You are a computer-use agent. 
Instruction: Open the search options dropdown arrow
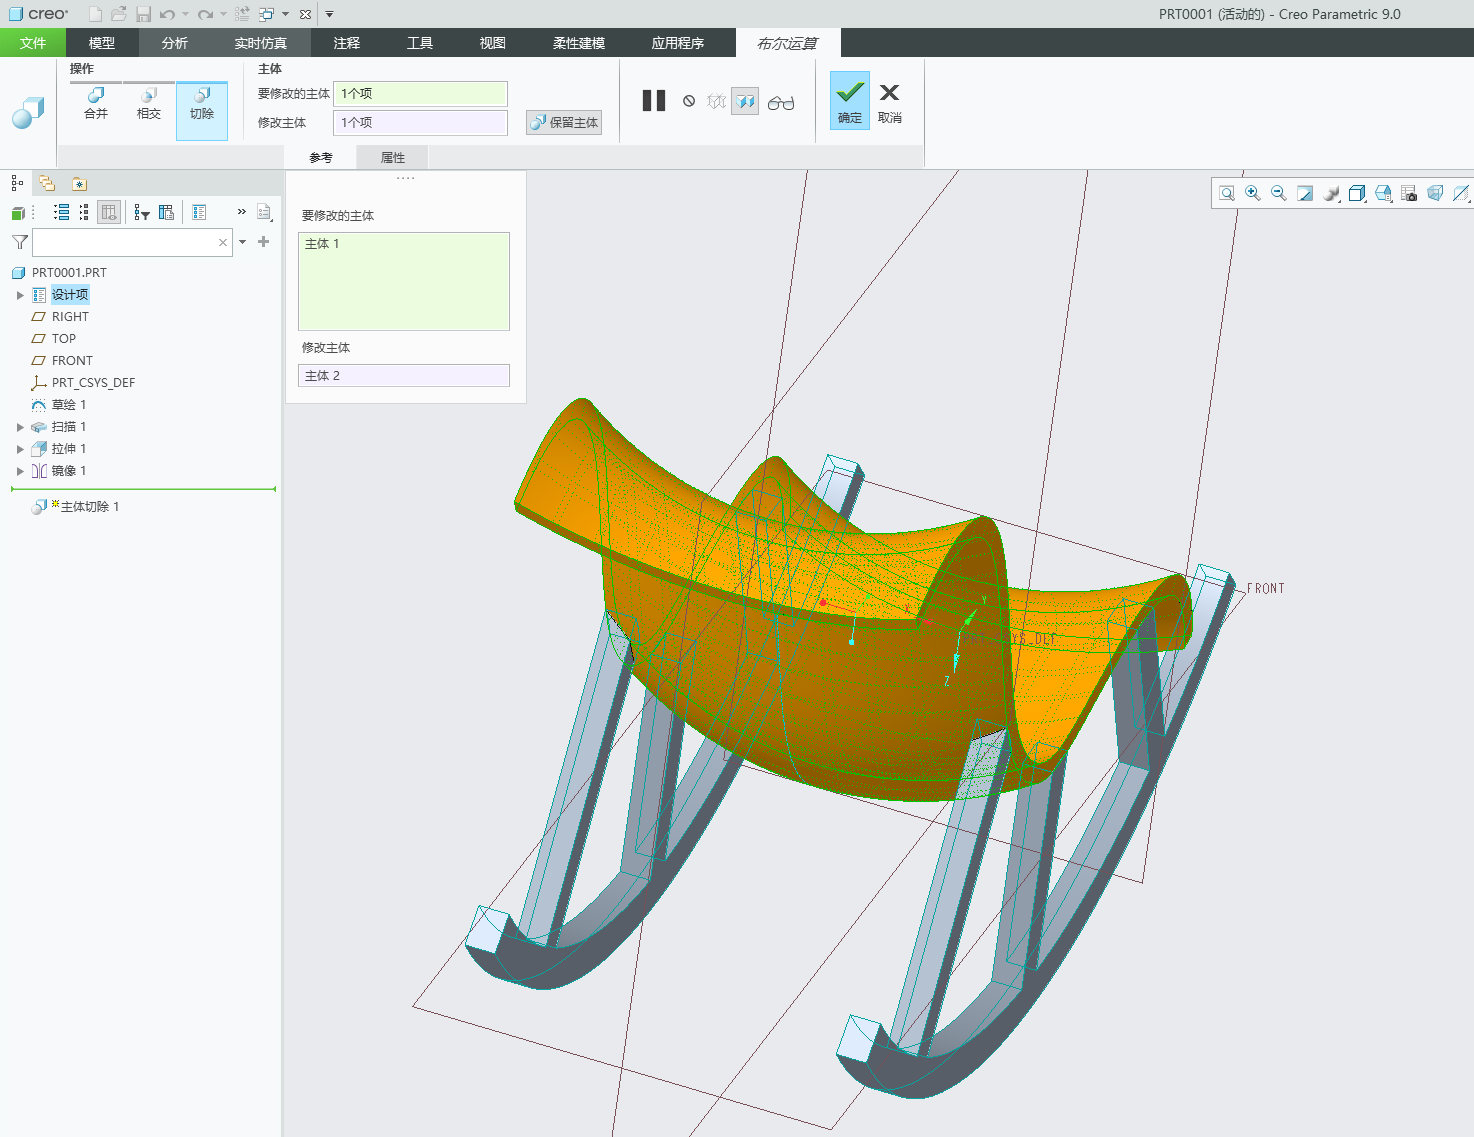243,242
